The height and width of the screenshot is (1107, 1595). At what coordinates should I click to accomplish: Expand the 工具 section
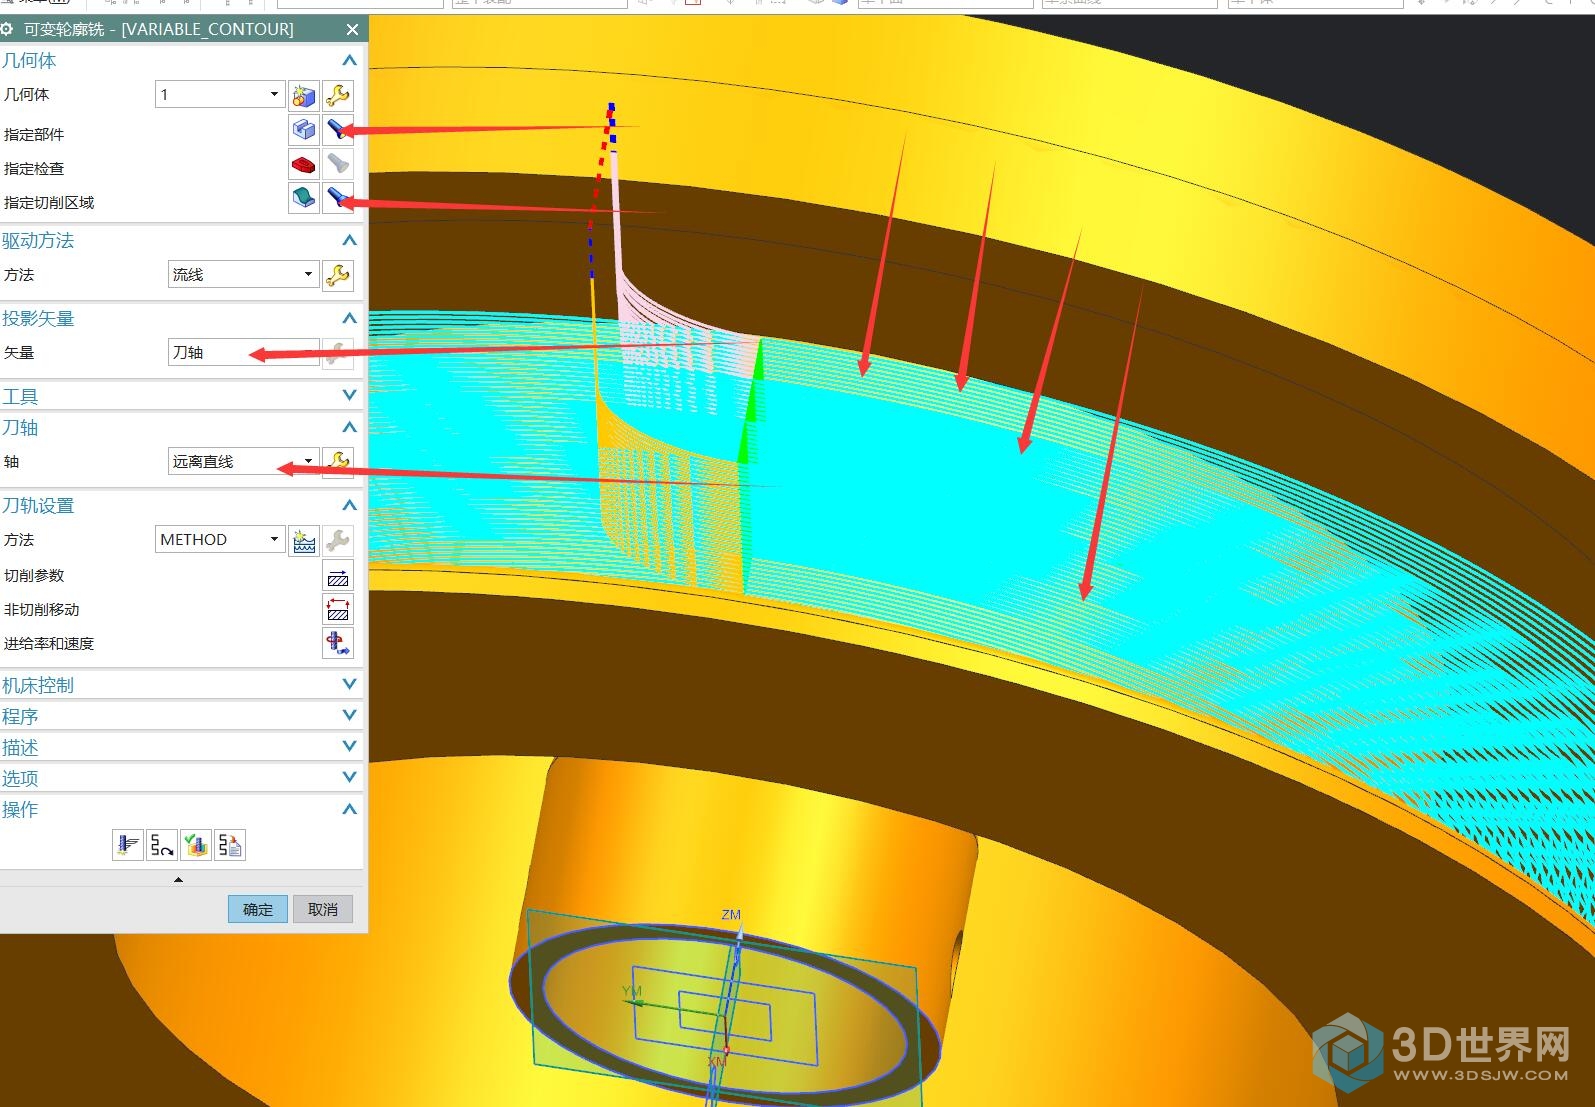(x=349, y=396)
